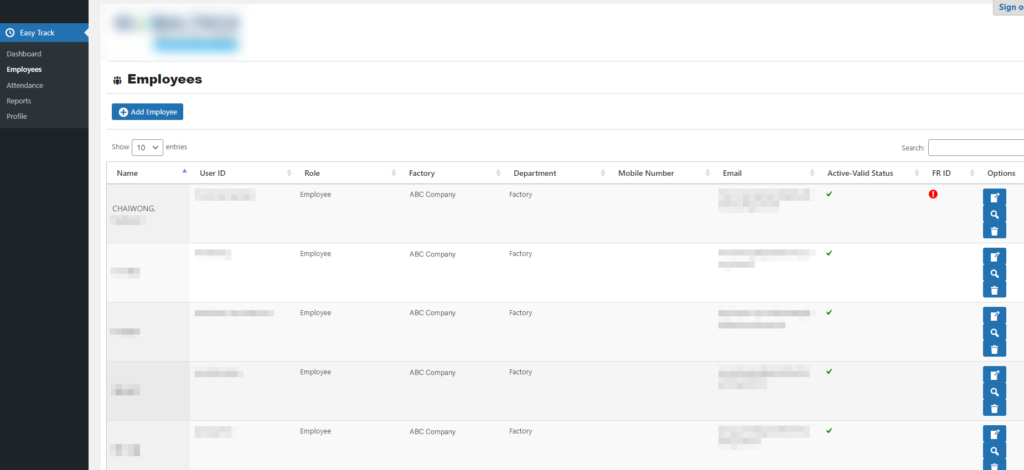Click the Employee role cell in the CHAIWONG row
Screen dimensions: 1024x470
315,195
